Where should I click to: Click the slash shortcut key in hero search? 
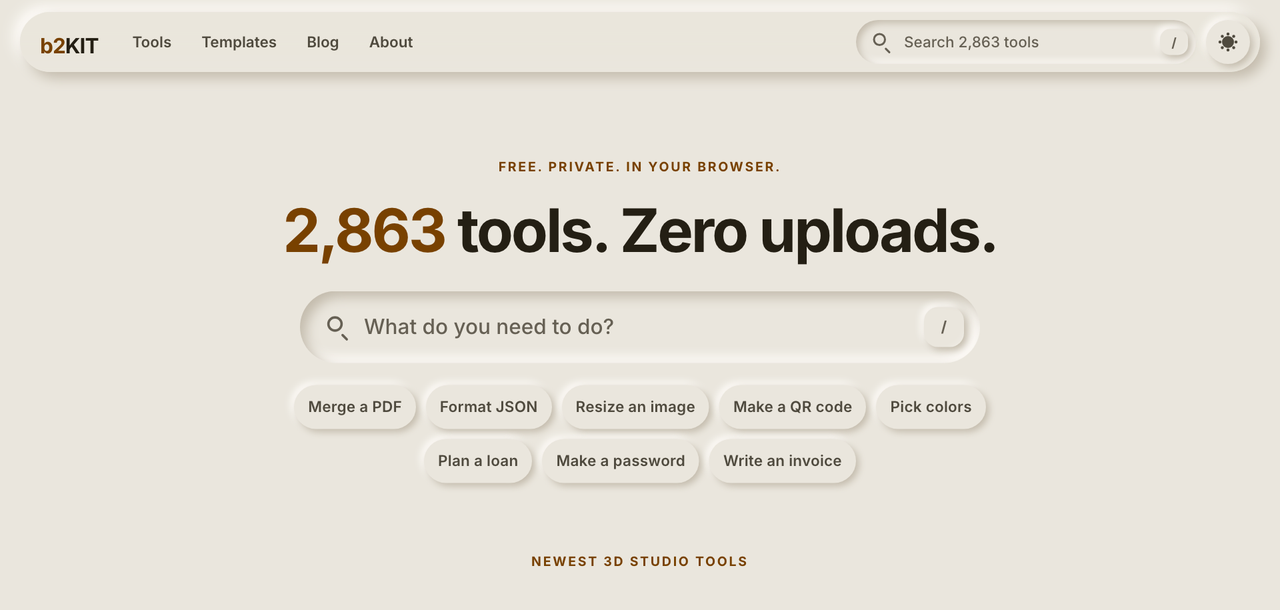[943, 327]
